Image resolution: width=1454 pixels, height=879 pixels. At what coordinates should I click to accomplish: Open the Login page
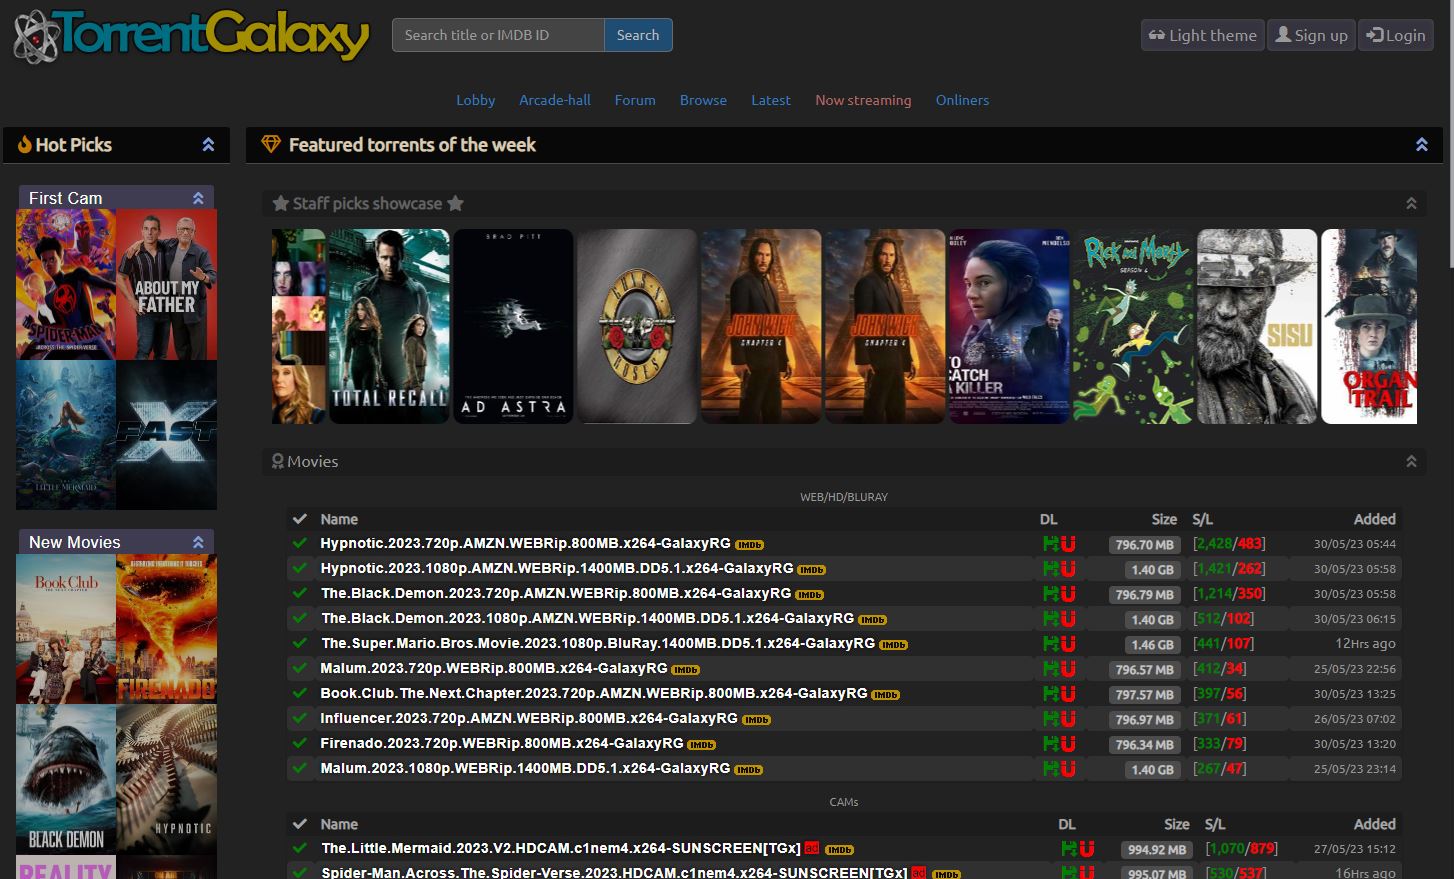click(x=1396, y=35)
